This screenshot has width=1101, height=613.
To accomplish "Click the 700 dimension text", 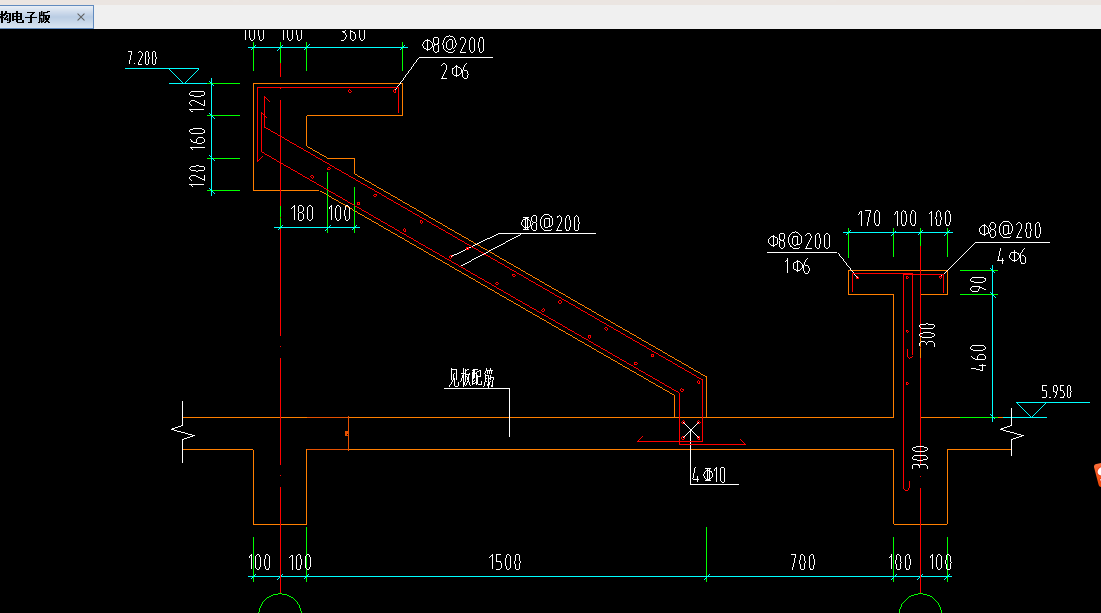I will point(803,562).
